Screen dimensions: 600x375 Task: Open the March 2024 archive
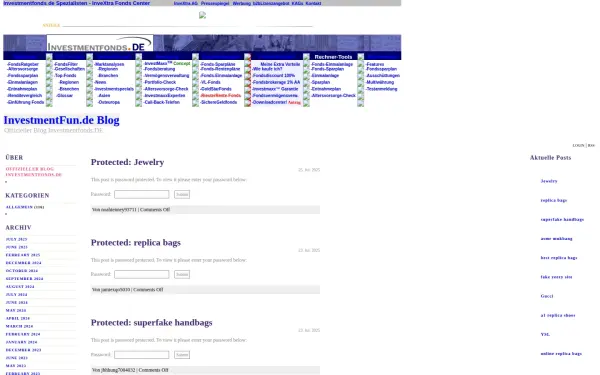pos(19,326)
